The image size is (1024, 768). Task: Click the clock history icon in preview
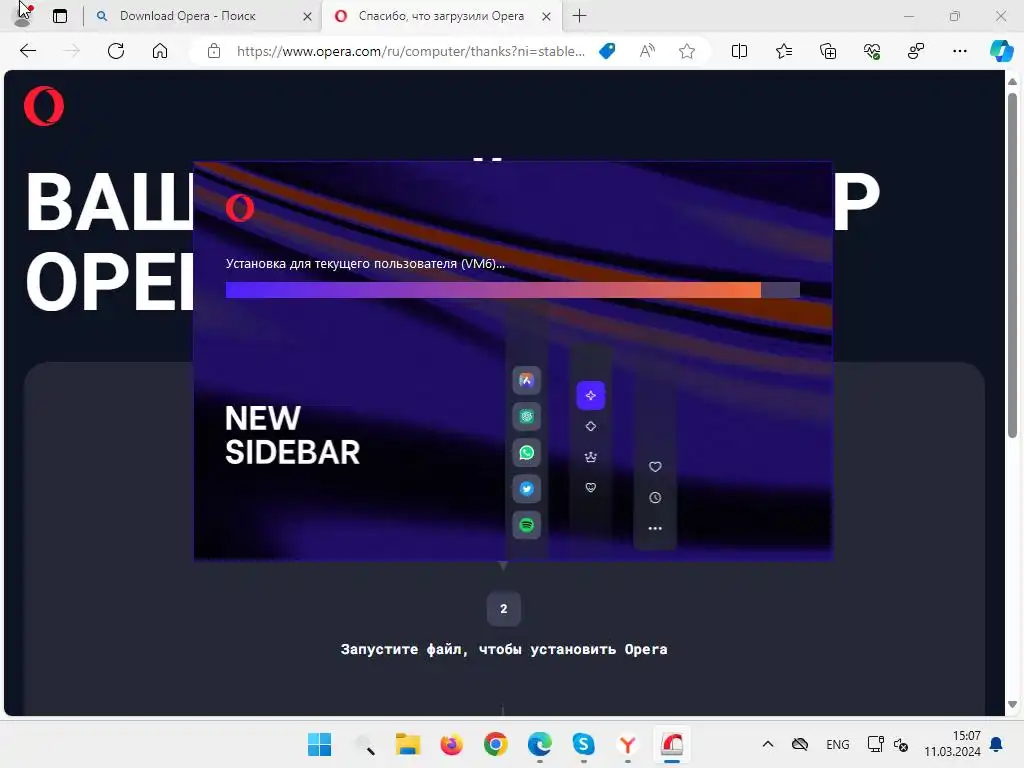pyautogui.click(x=655, y=498)
